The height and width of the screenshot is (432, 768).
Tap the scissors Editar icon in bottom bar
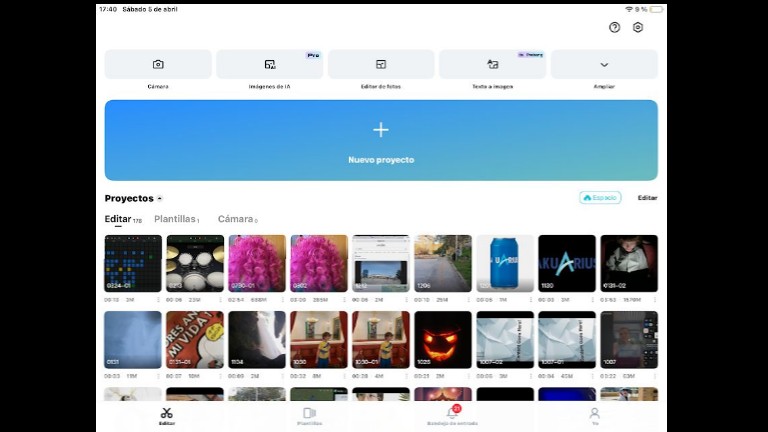(x=166, y=413)
